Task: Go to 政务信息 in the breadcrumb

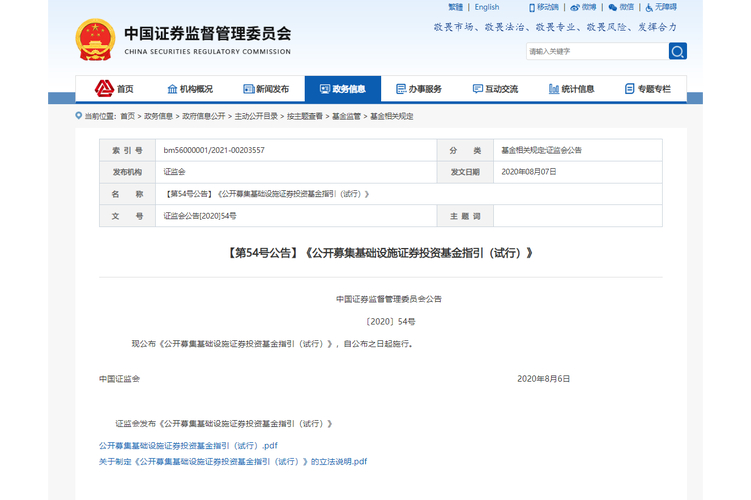Action: (158, 116)
